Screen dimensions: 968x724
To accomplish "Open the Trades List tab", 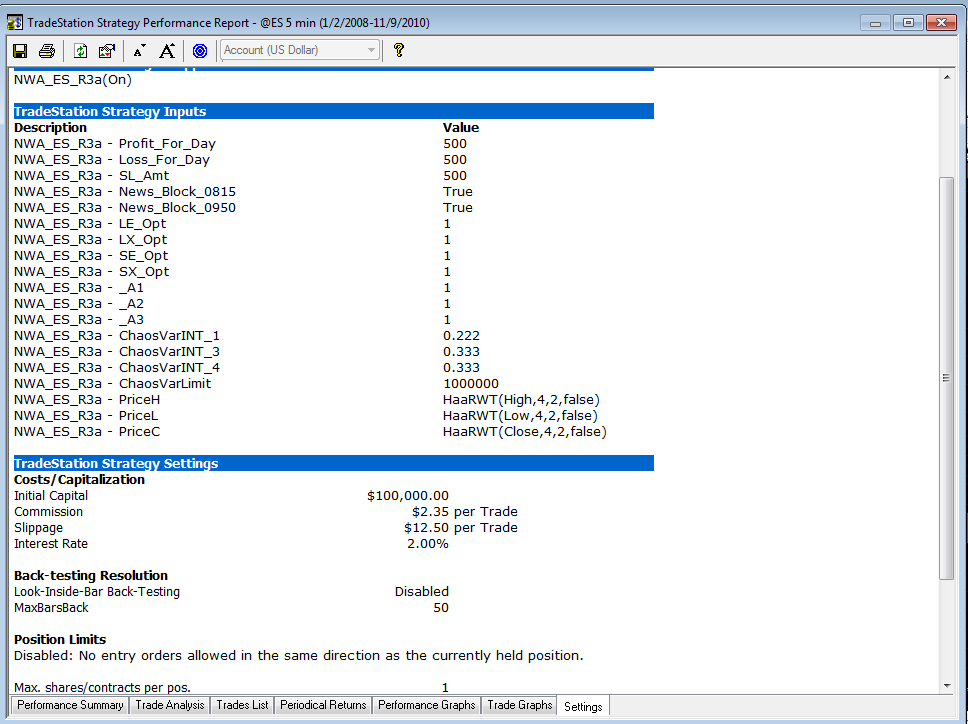I will click(242, 705).
